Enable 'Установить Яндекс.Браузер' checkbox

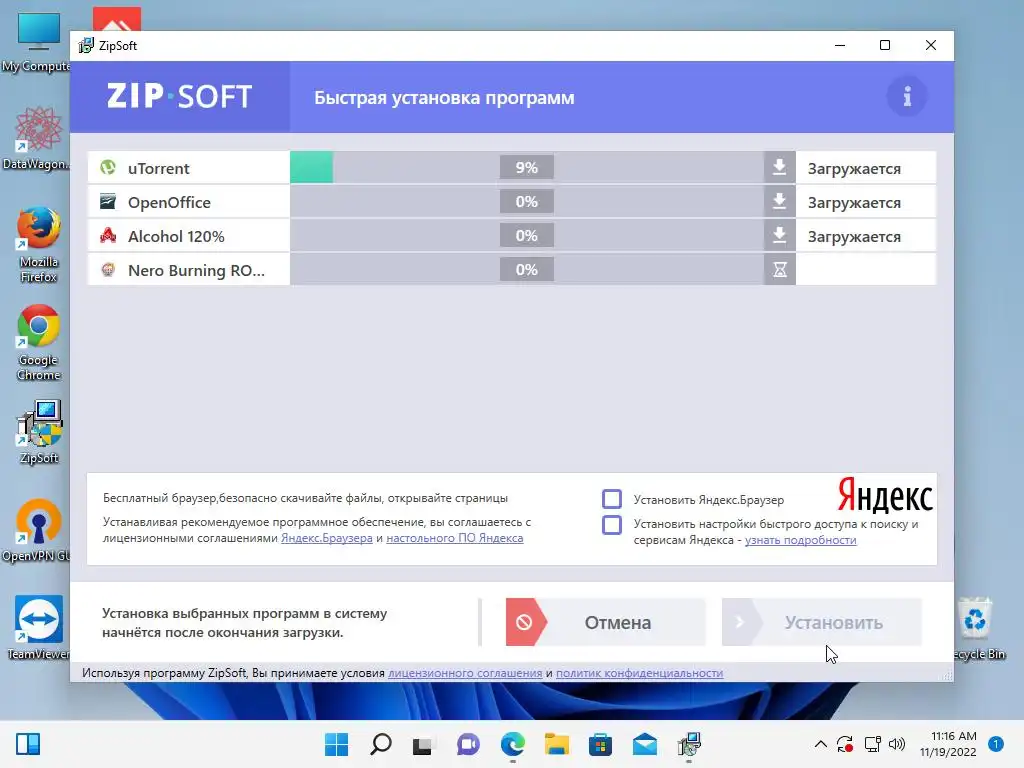[x=611, y=499]
